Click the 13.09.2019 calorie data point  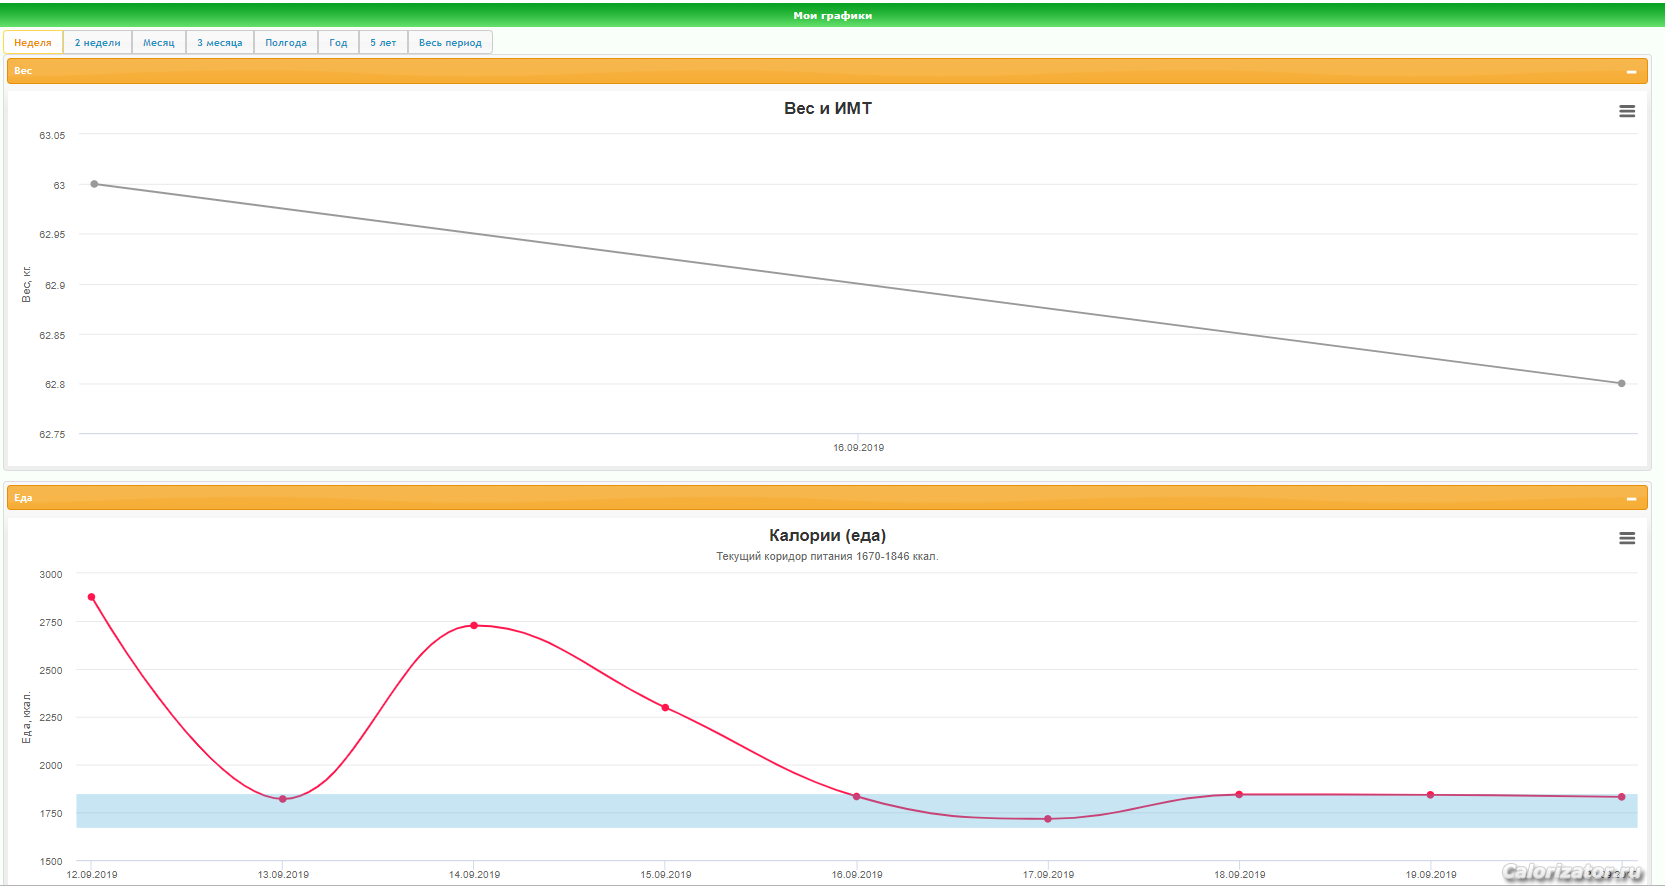[x=283, y=799]
